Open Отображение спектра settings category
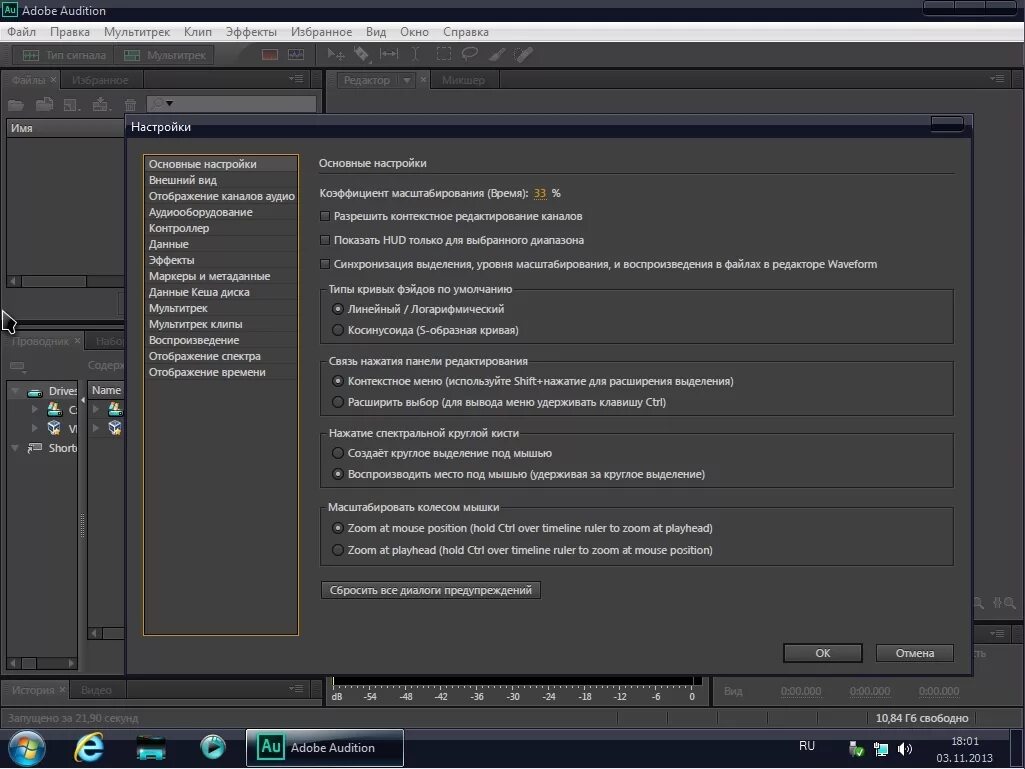 221,356
